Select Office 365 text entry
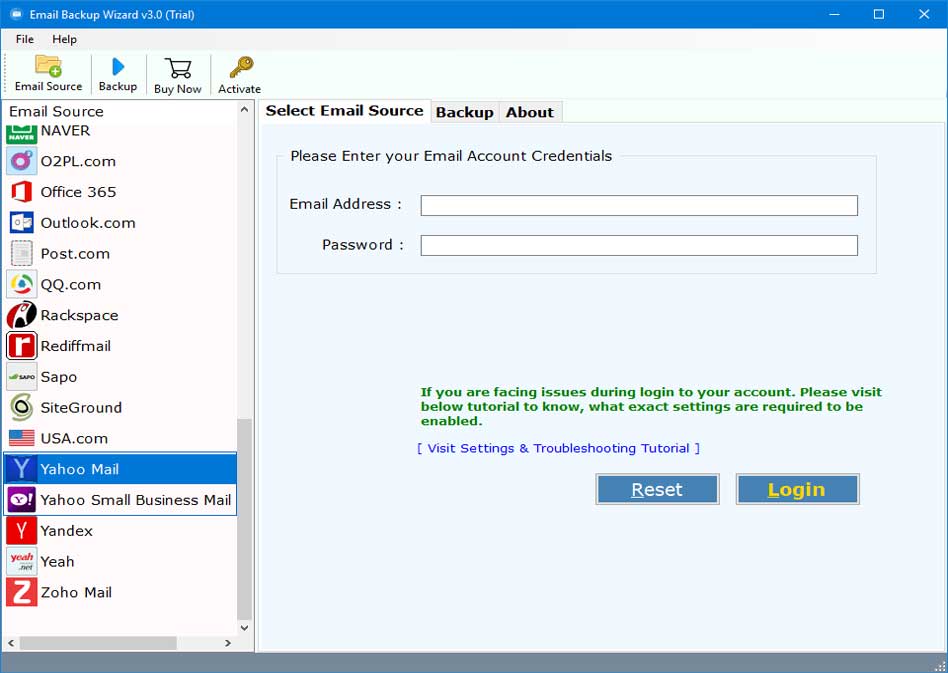This screenshot has width=948, height=673. pyautogui.click(x=78, y=192)
